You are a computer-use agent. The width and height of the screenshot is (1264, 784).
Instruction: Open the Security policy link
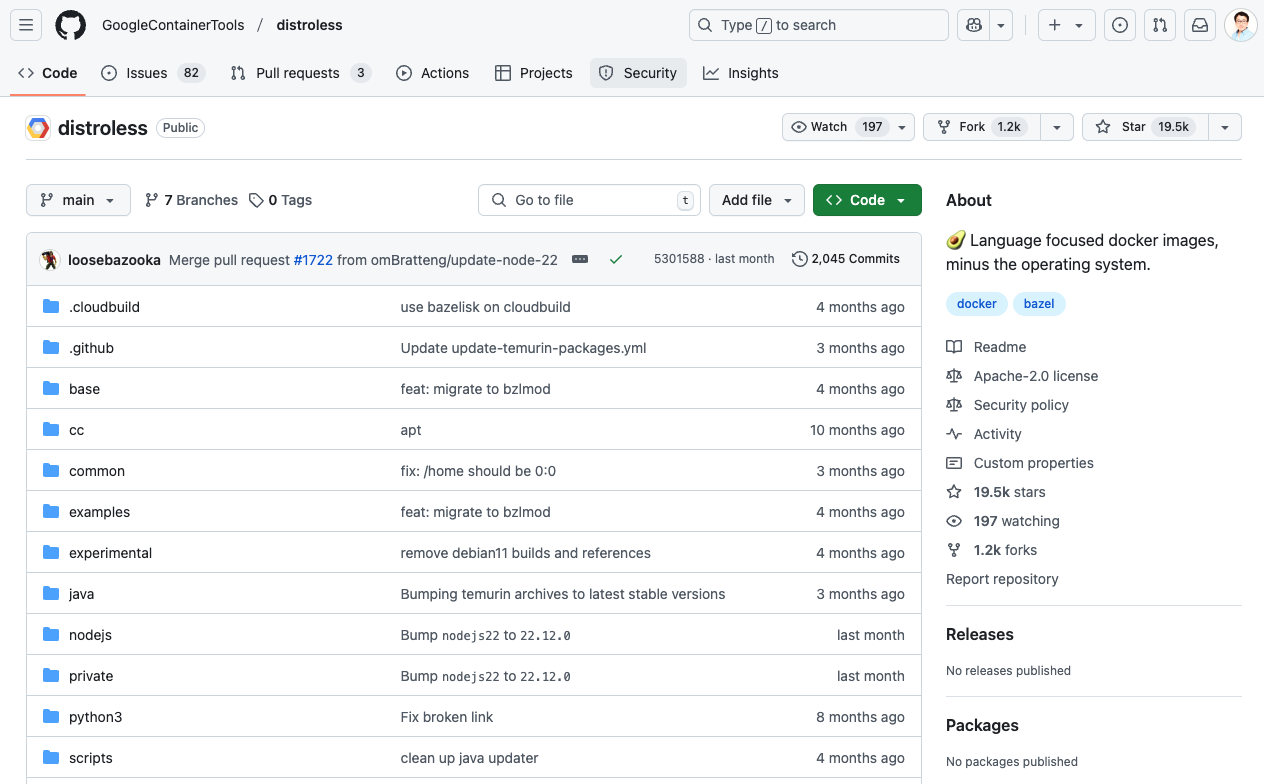(x=1007, y=405)
